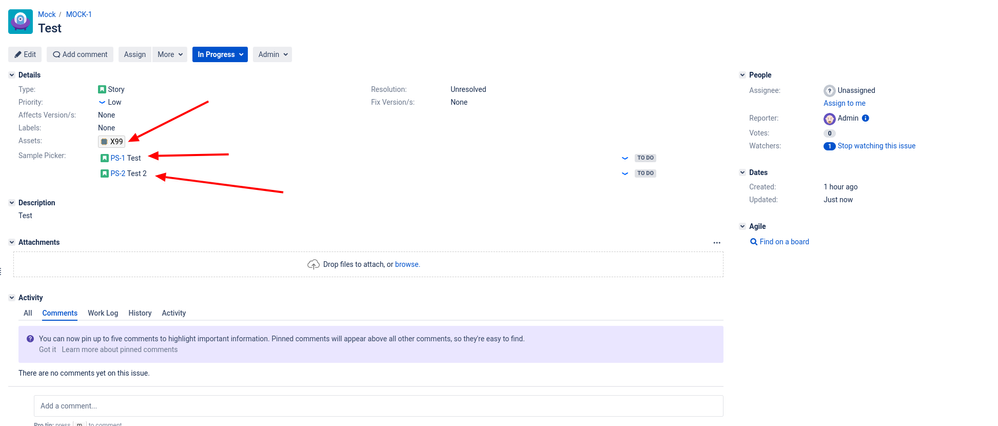The width and height of the screenshot is (998, 426).
Task: Open the Edit issue button
Action: click(25, 54)
